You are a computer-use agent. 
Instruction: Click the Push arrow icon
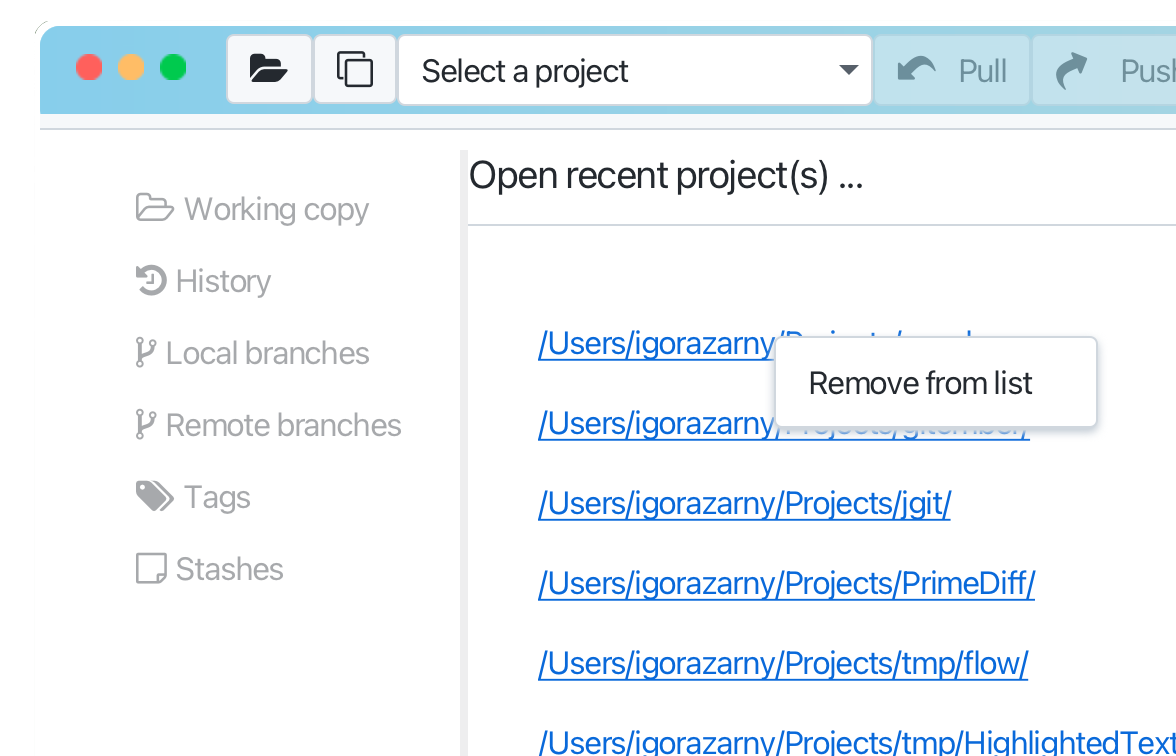click(x=1071, y=70)
